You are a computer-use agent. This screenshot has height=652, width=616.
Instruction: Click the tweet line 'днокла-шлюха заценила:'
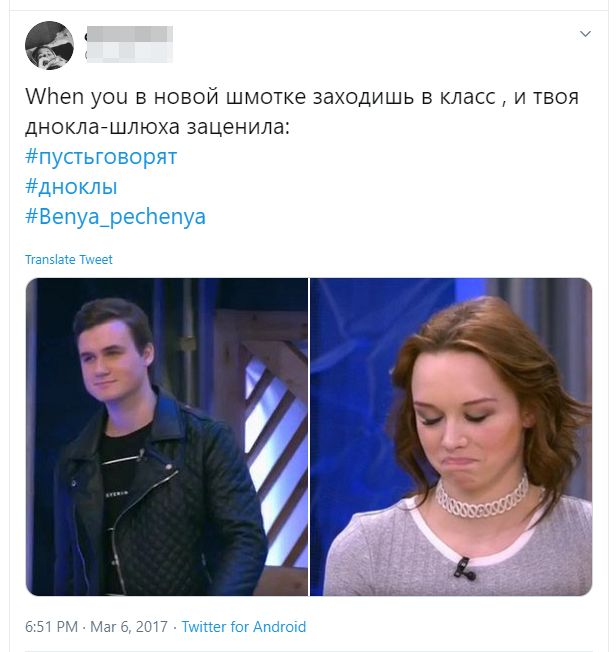pos(157,127)
